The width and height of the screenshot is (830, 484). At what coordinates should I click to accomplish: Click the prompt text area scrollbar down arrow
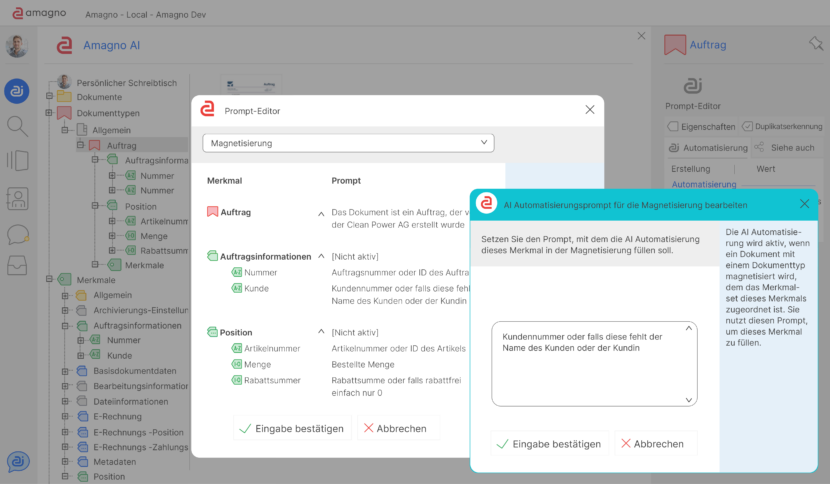pyautogui.click(x=689, y=399)
